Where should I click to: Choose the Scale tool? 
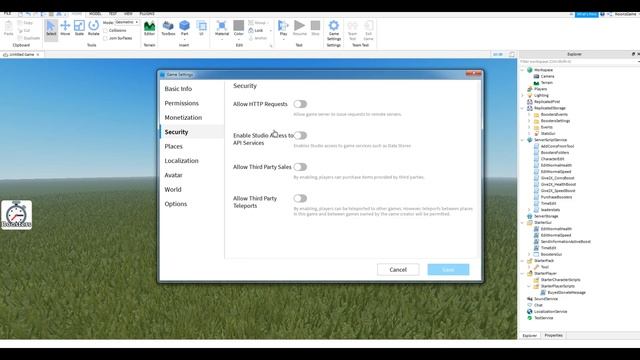tap(79, 29)
